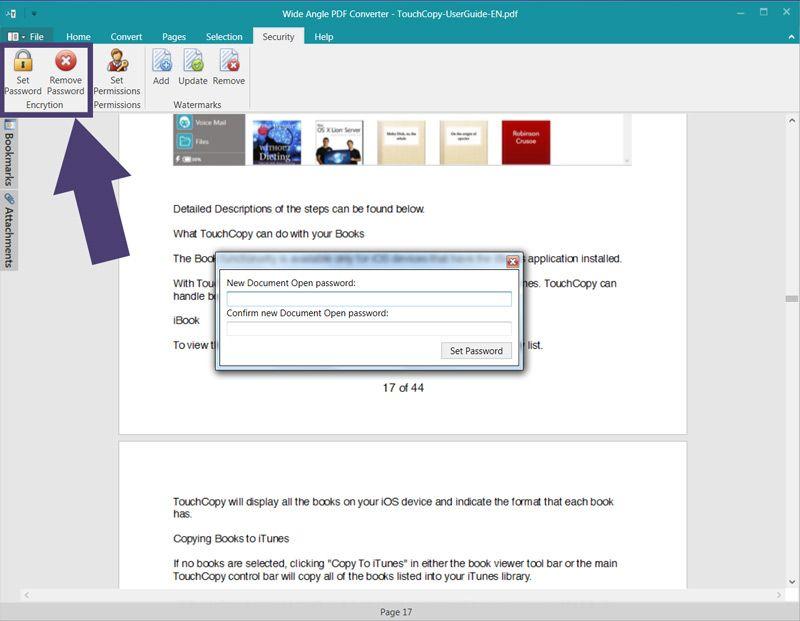Screen dimensions: 800x621
Task: Click the Update watermark icon
Action: coord(192,63)
